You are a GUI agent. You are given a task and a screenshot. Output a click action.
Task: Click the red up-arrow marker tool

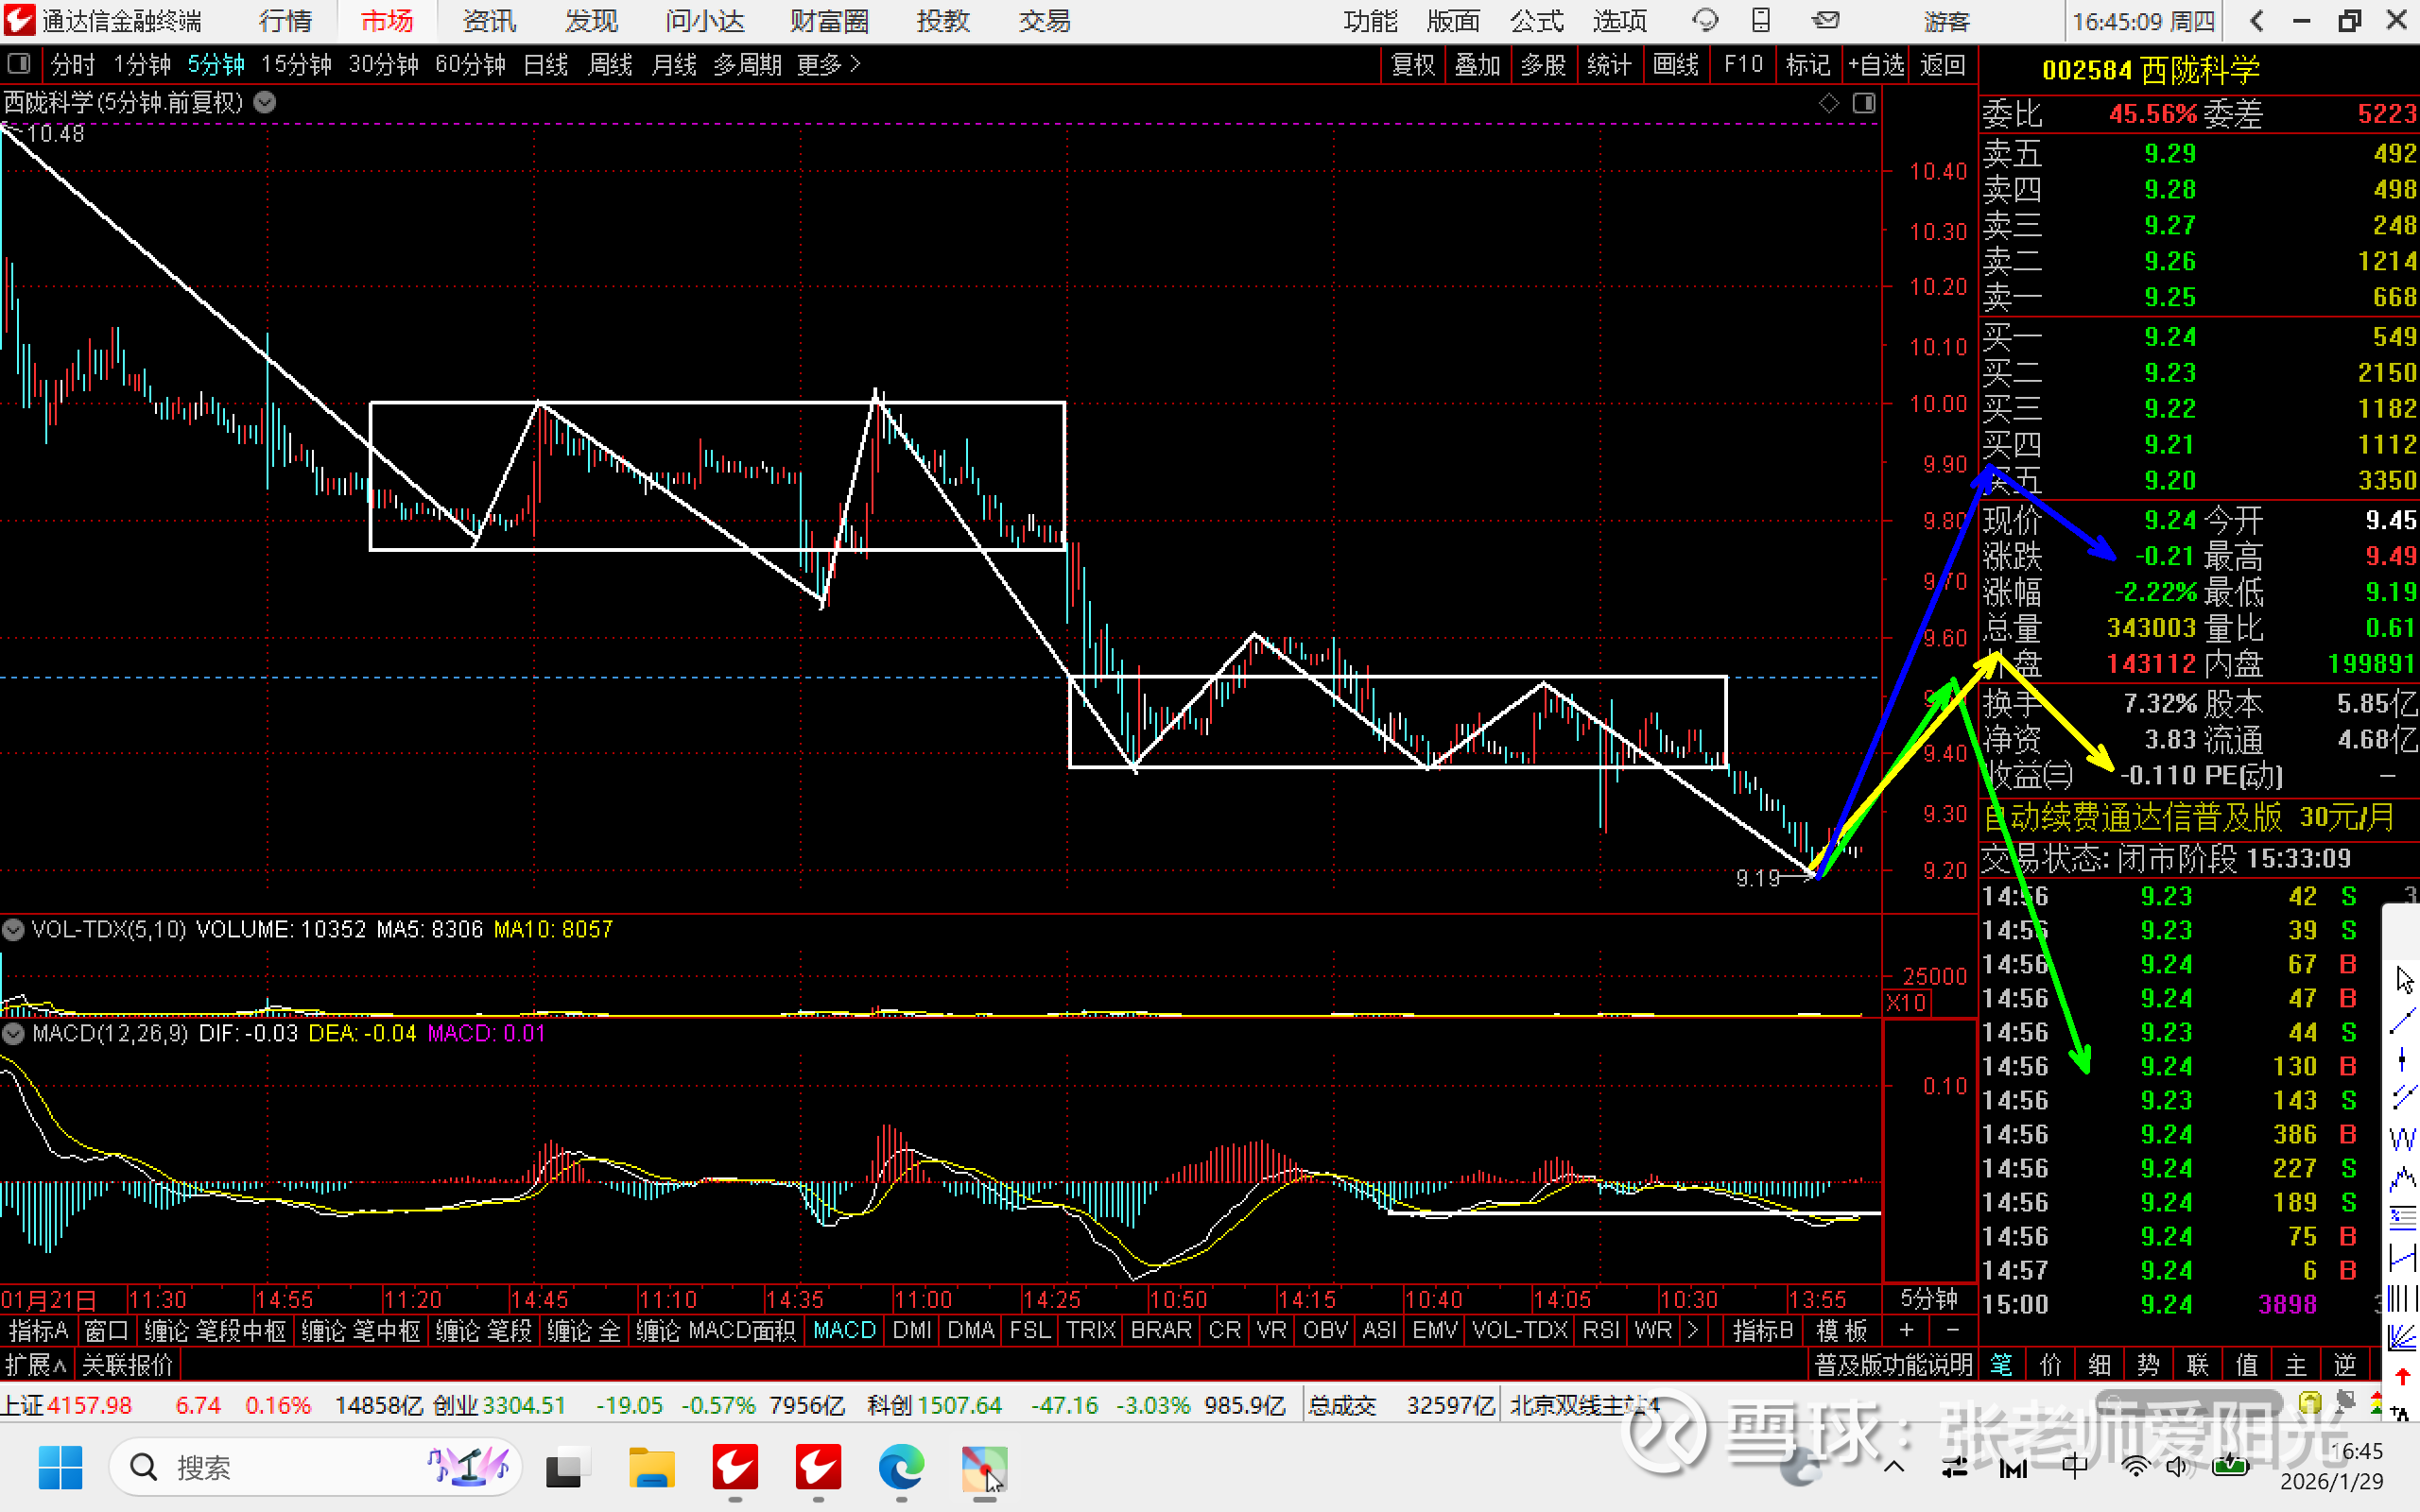(2402, 1377)
